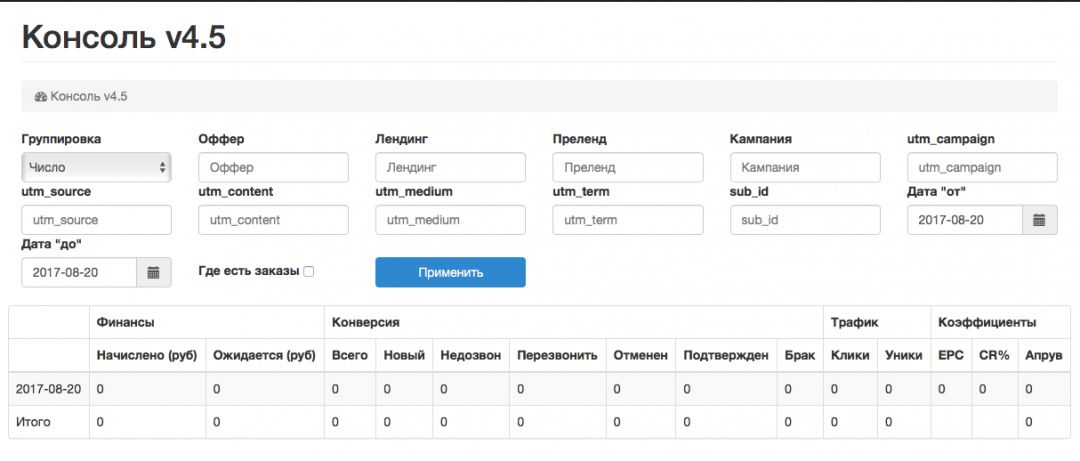Viewport: 1080px width, 461px height.
Task: Click the Апрув column header
Action: tap(1044, 356)
